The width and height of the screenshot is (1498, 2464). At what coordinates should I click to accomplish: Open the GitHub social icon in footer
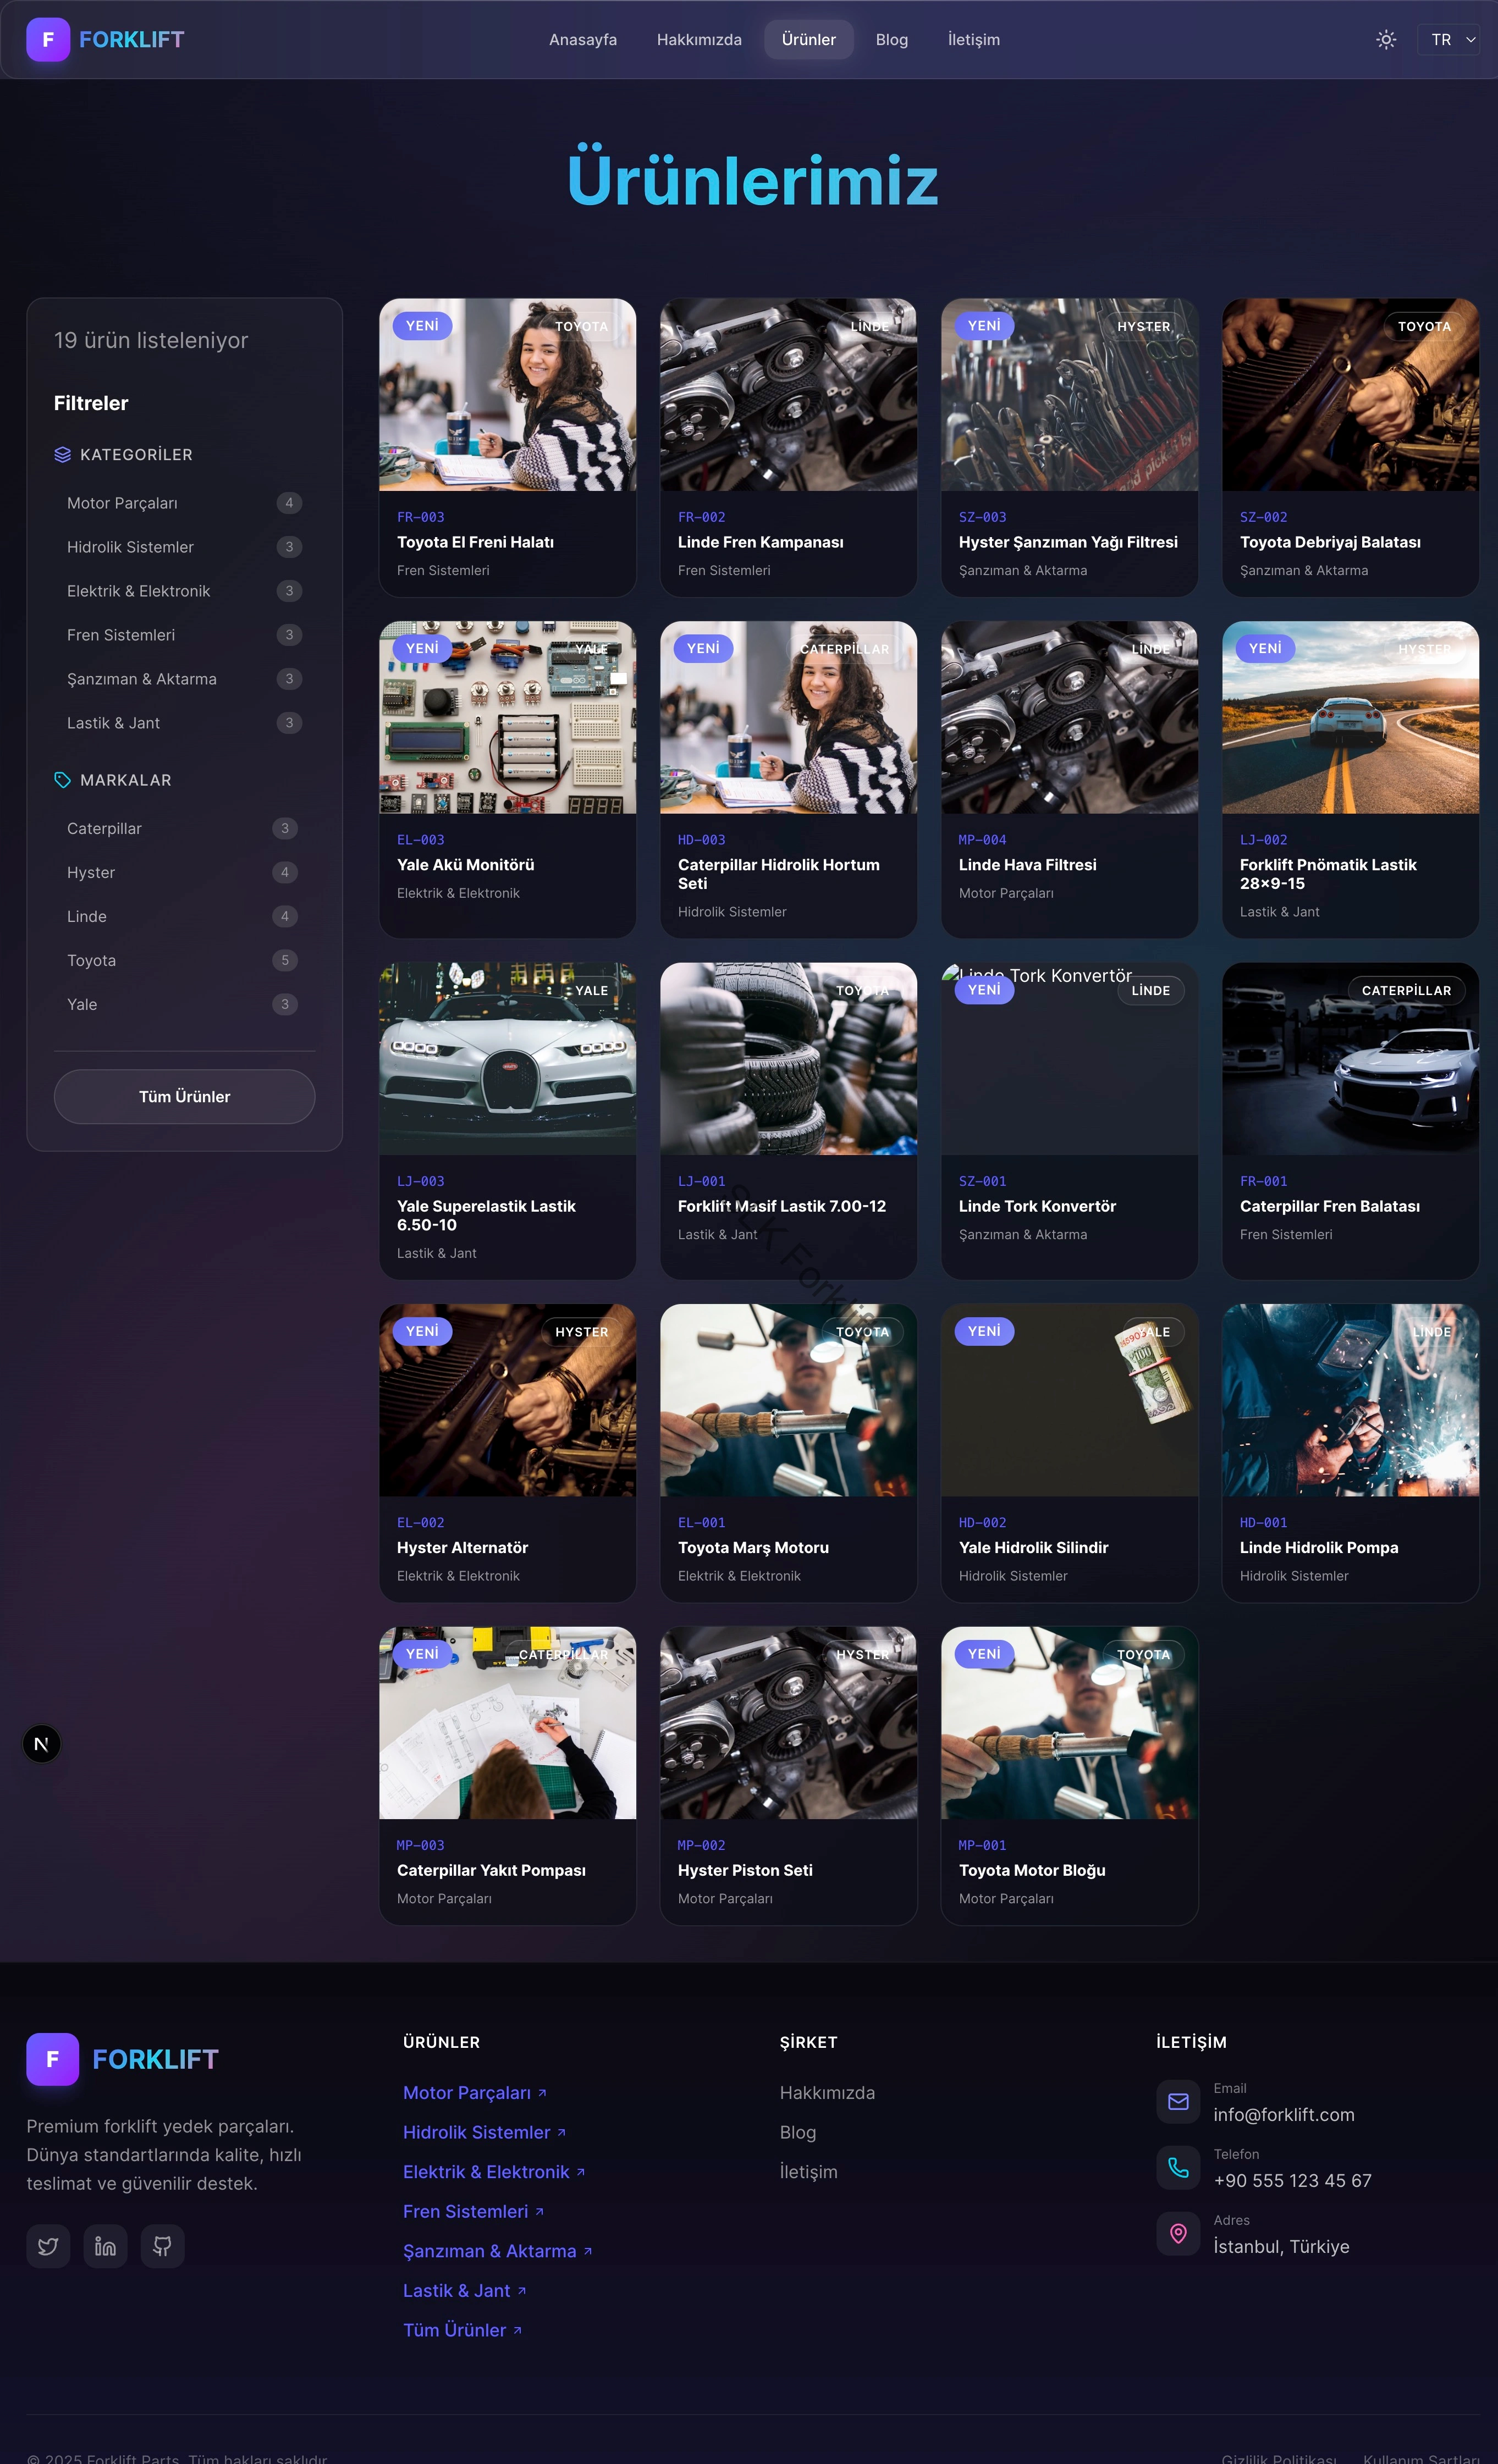pos(162,2246)
